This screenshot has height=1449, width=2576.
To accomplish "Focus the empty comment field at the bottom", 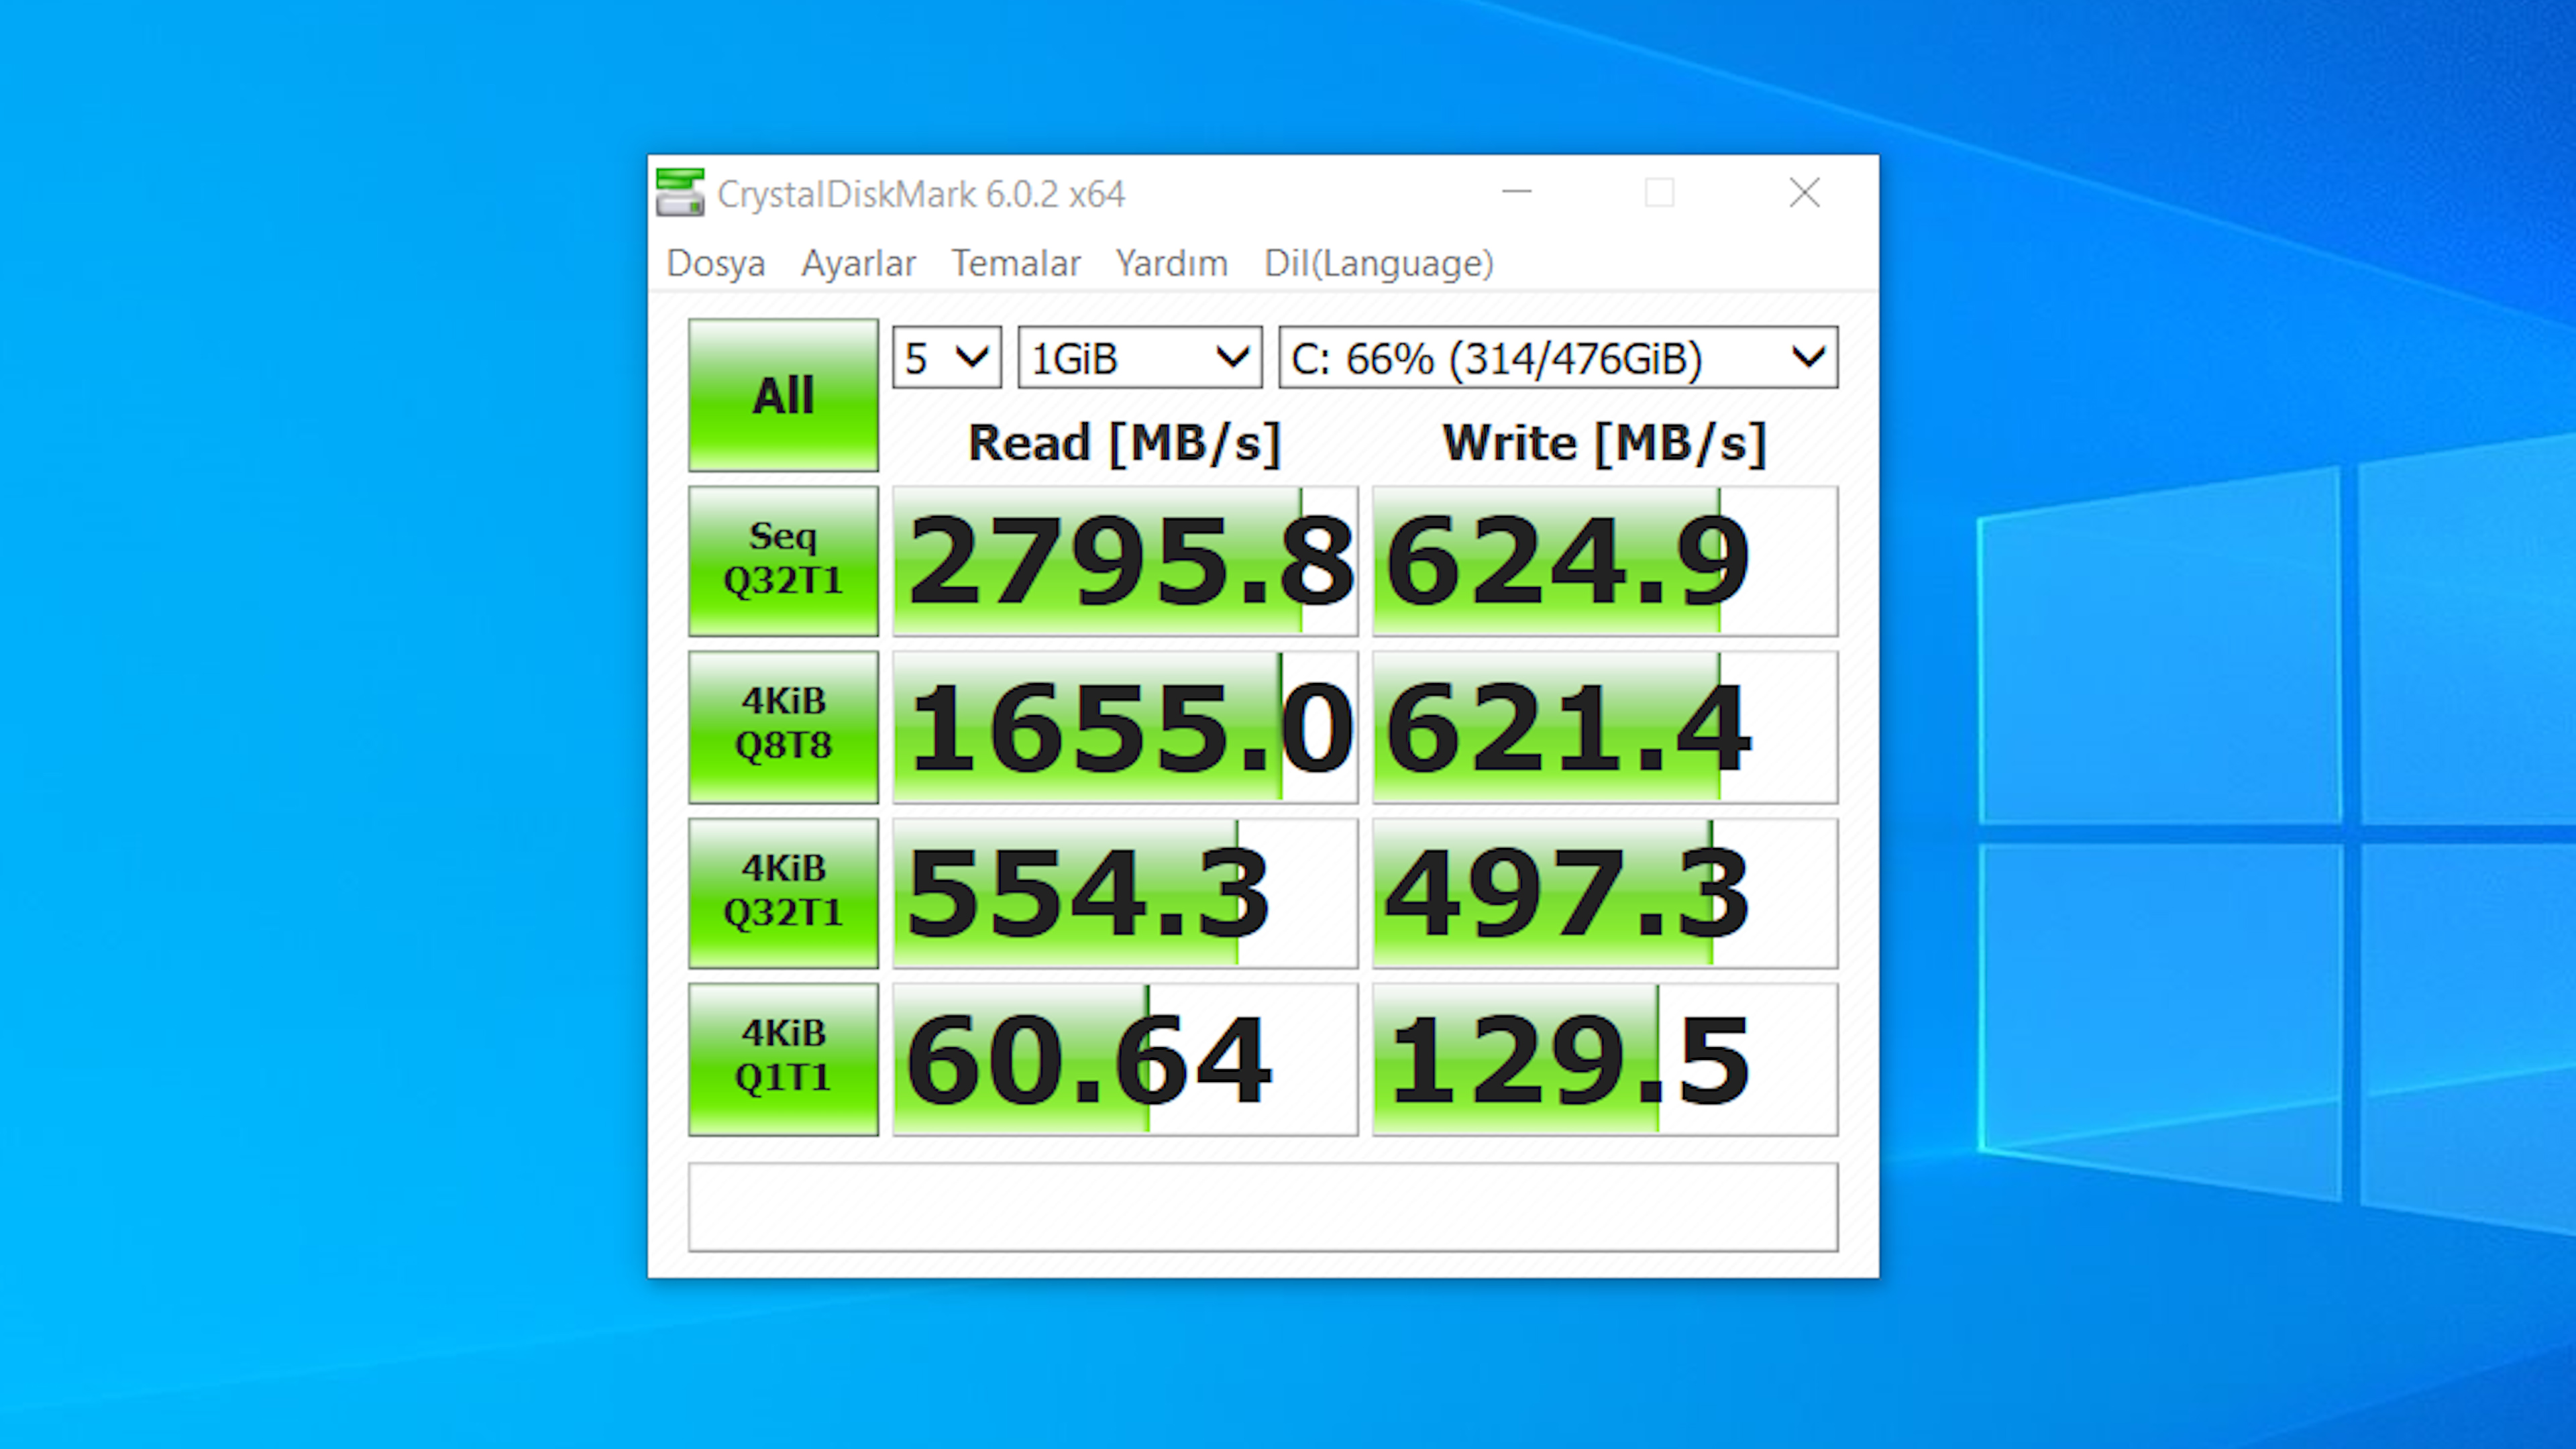I will pyautogui.click(x=1263, y=1207).
